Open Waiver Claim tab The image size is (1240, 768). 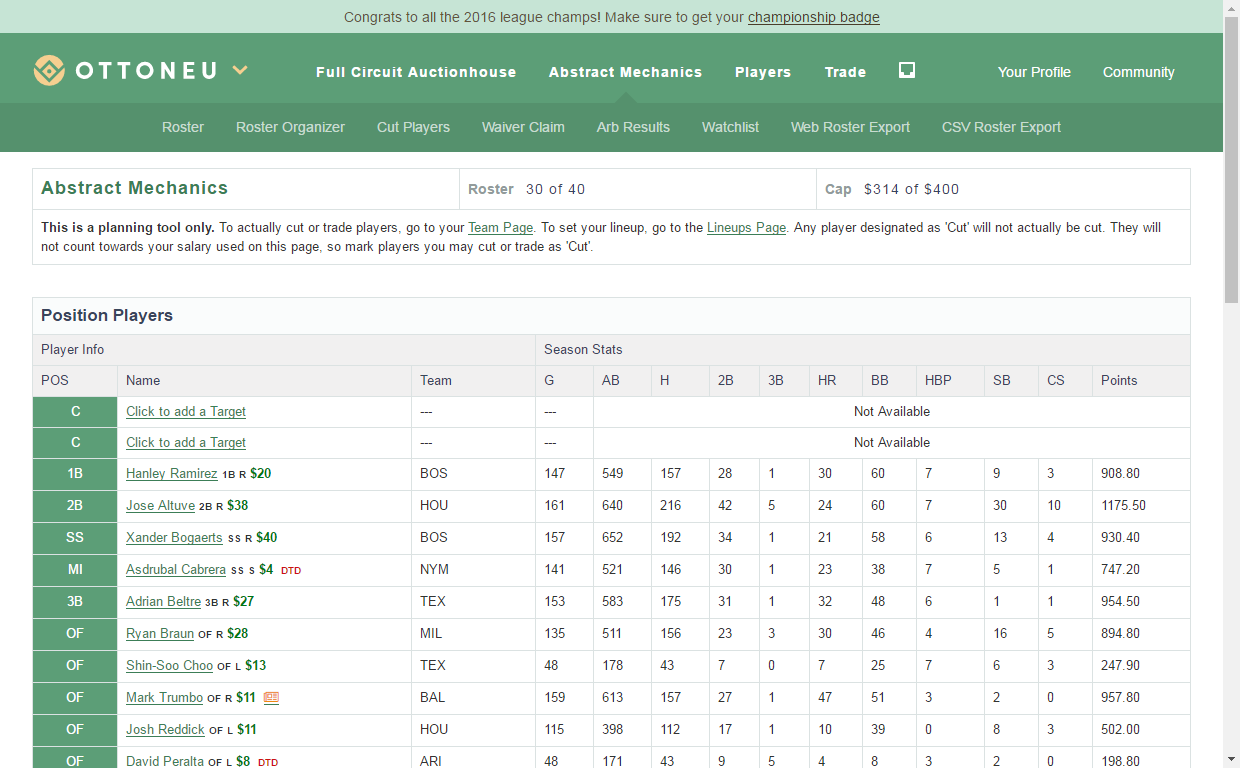tap(523, 127)
